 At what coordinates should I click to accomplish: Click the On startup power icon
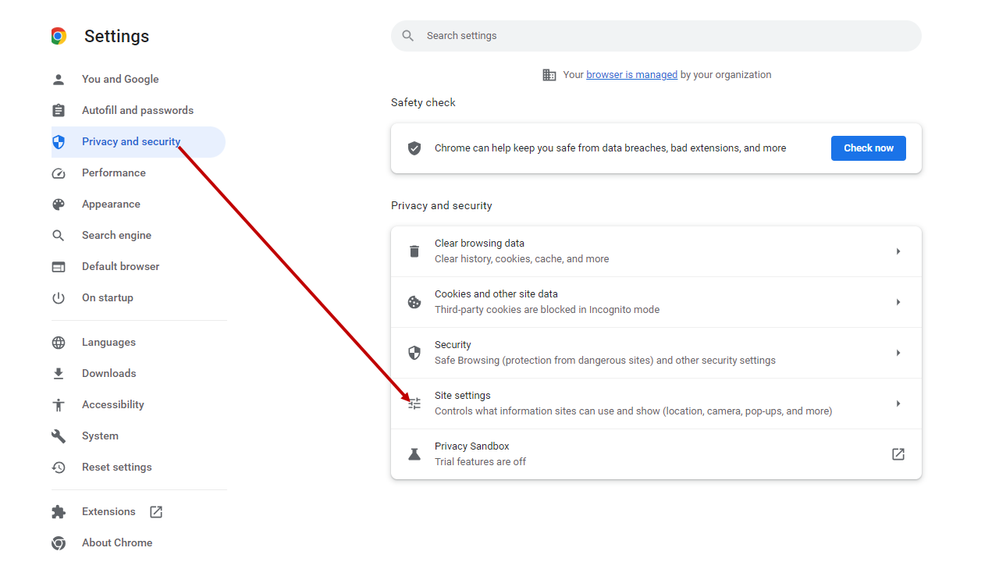[59, 298]
